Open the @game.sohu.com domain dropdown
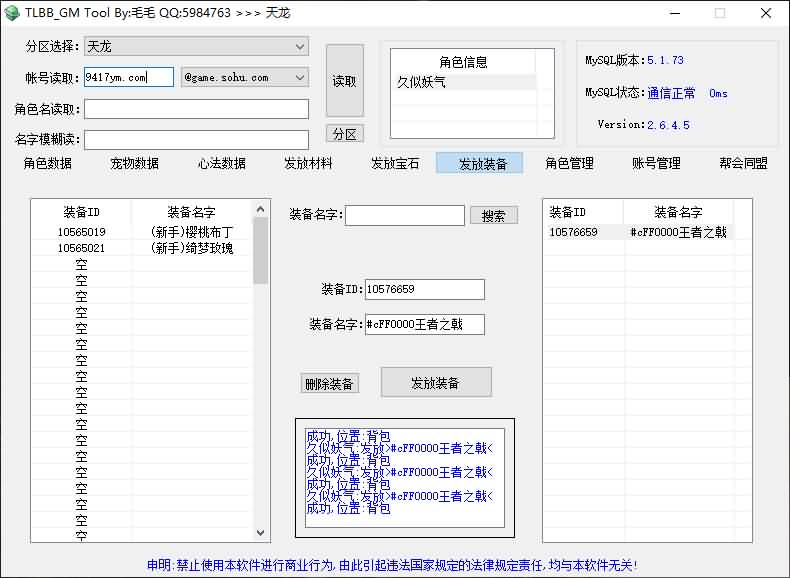 click(x=245, y=78)
